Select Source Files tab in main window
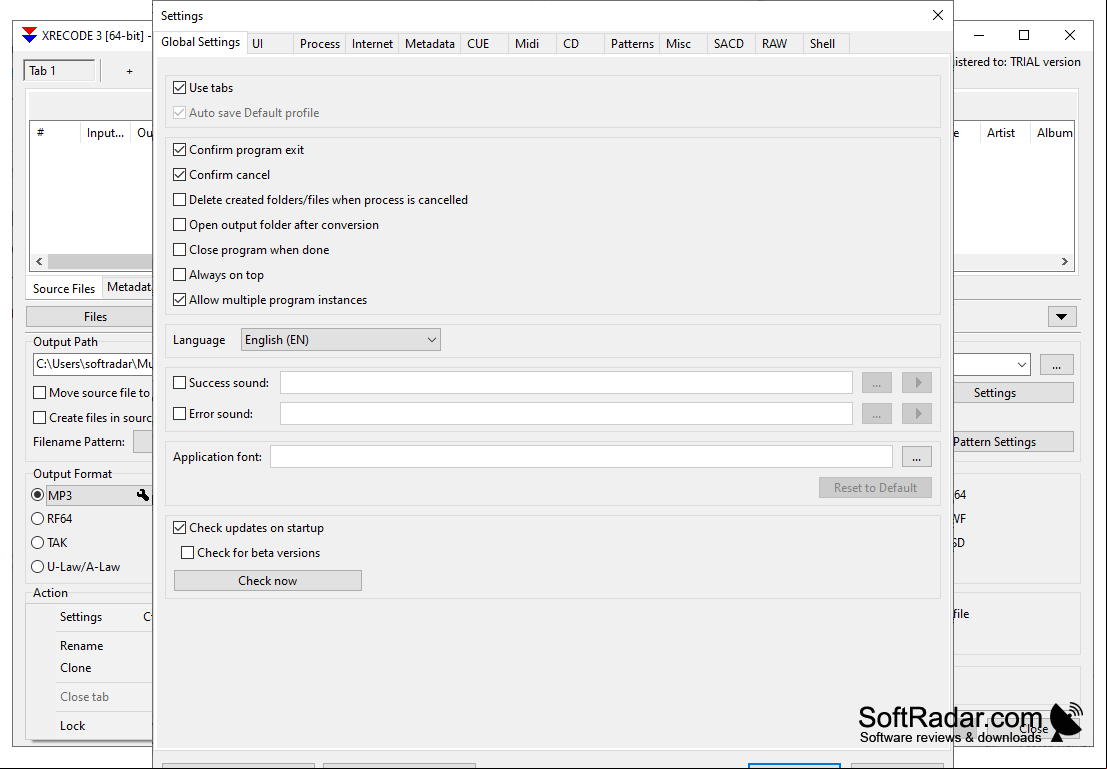Screen dimensions: 1107x769 64,288
